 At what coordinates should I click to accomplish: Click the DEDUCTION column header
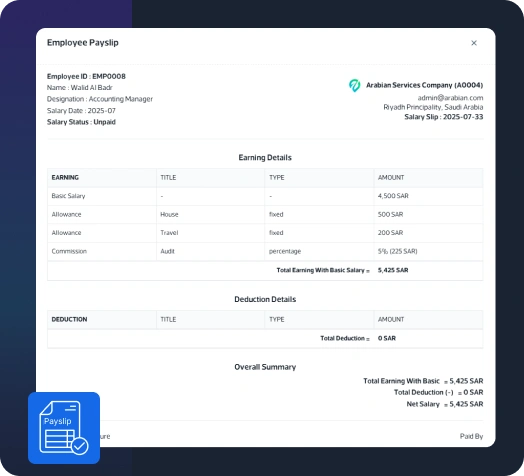point(69,319)
